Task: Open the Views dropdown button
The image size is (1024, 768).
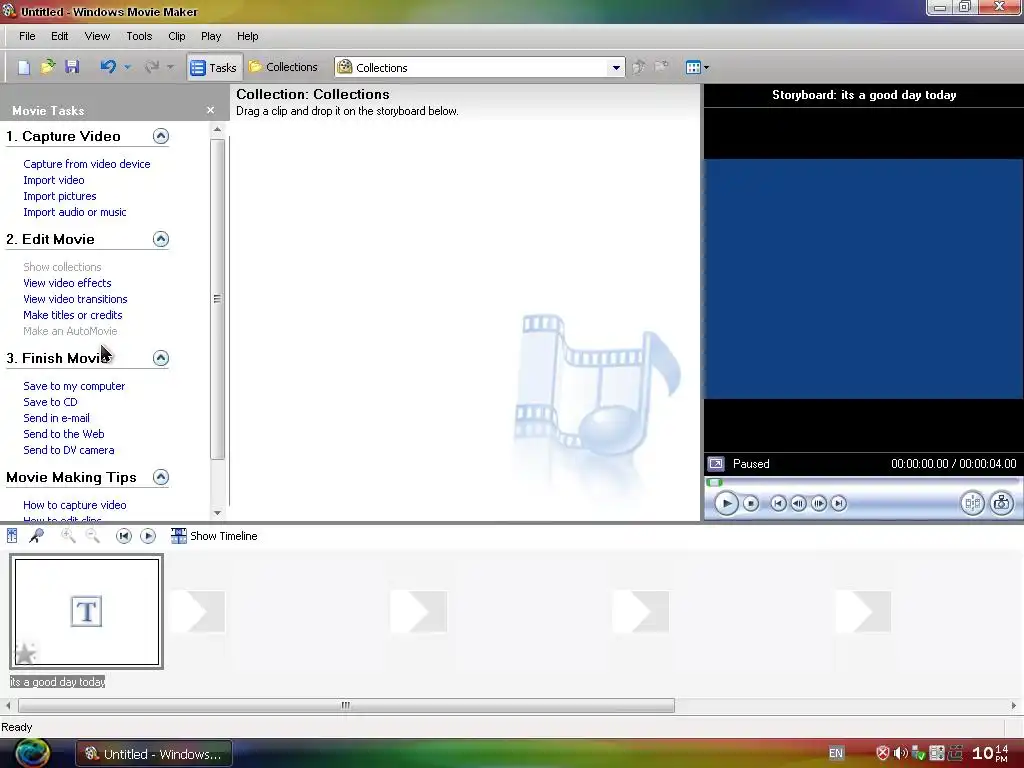Action: click(697, 67)
